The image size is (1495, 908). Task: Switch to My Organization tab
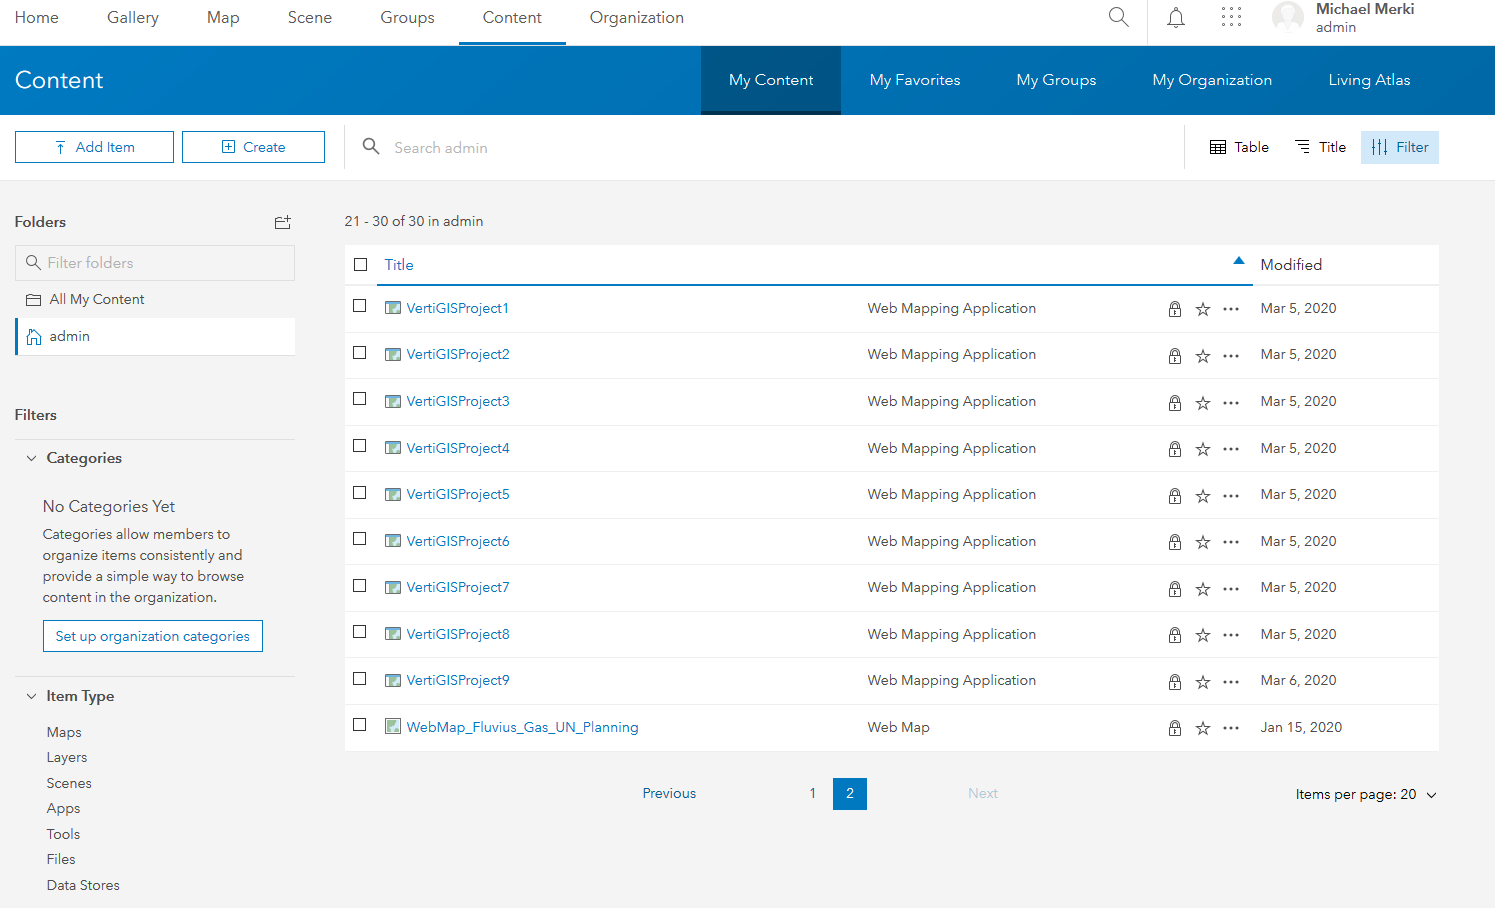[x=1212, y=80]
